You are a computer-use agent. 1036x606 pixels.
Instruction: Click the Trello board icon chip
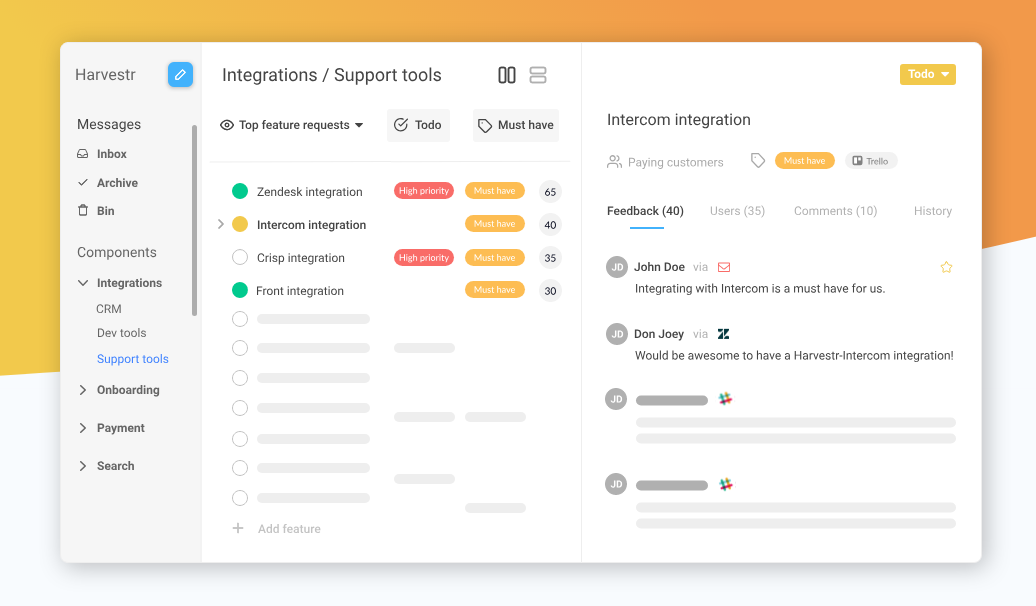click(x=857, y=161)
